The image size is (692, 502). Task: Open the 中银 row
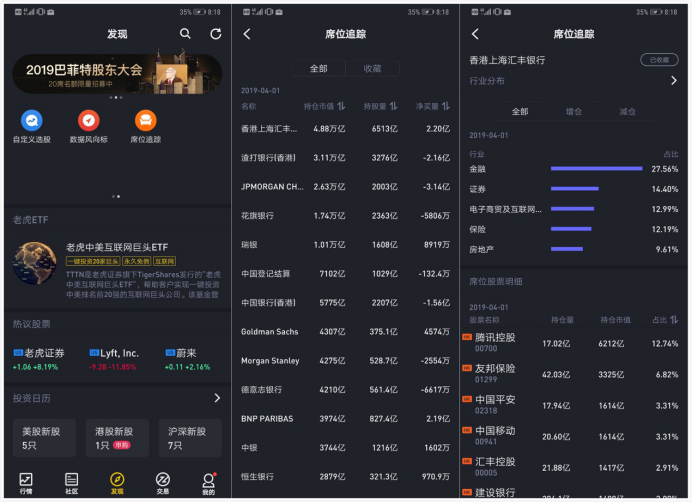click(x=345, y=448)
